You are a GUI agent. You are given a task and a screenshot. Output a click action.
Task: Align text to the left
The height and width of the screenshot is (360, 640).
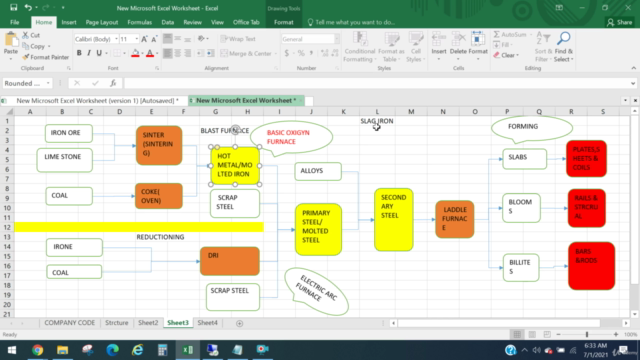click(x=167, y=53)
